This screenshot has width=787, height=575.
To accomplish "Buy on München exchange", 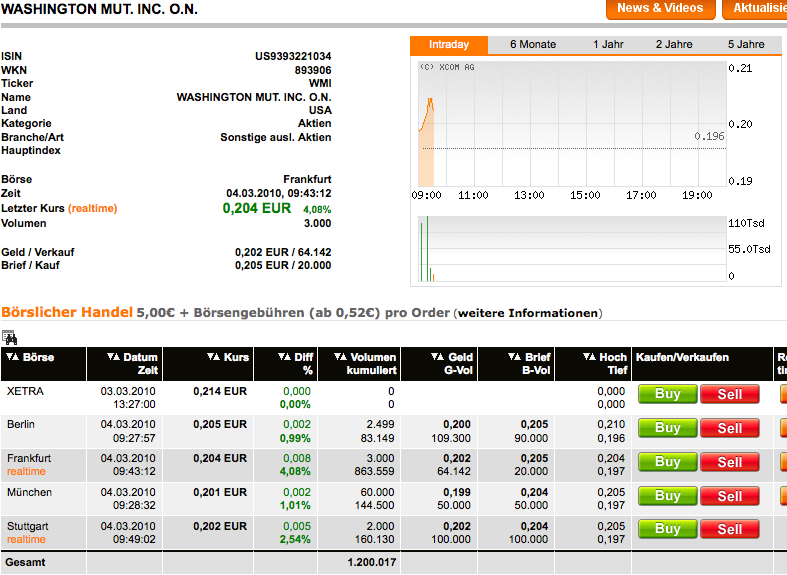I will [x=668, y=496].
